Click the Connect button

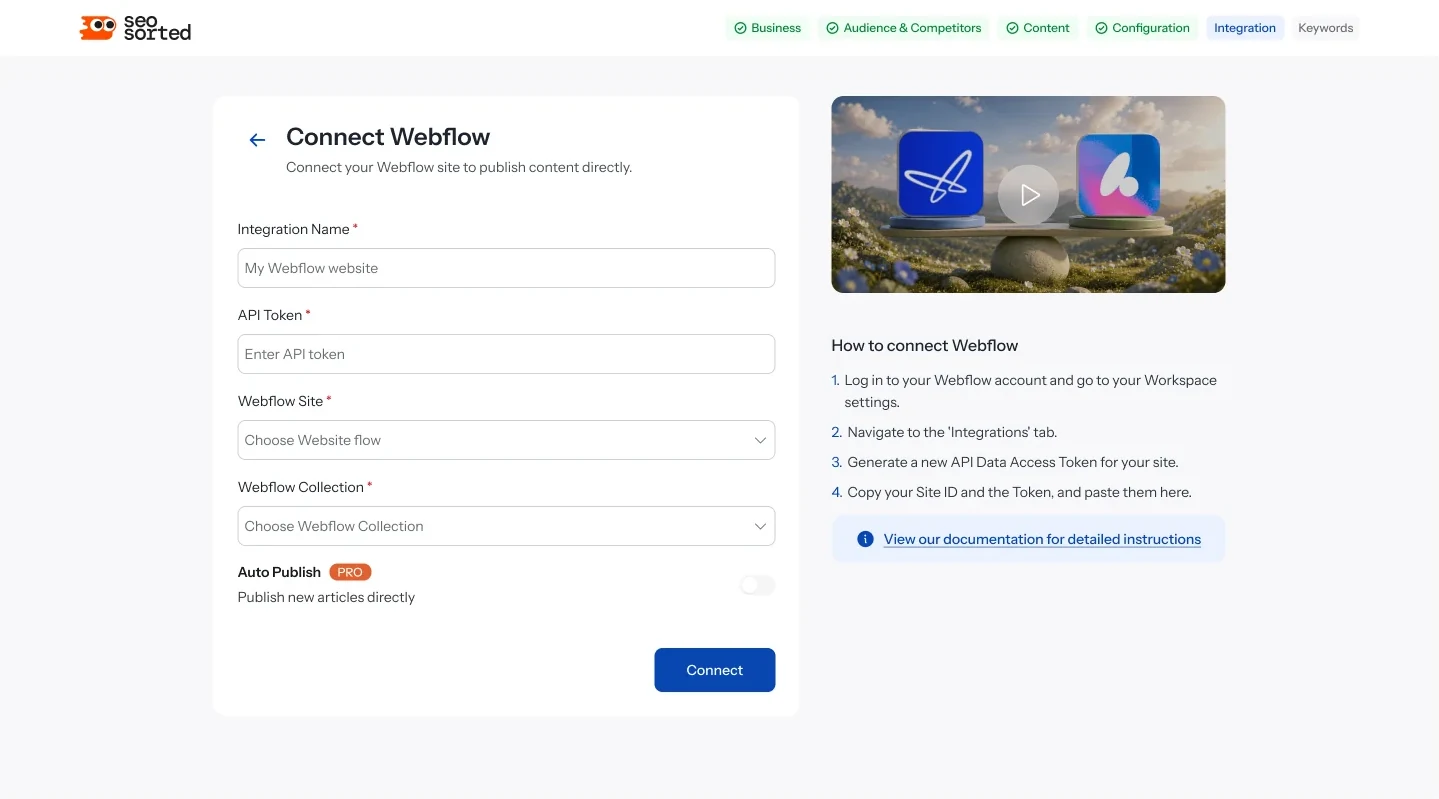[x=715, y=670]
